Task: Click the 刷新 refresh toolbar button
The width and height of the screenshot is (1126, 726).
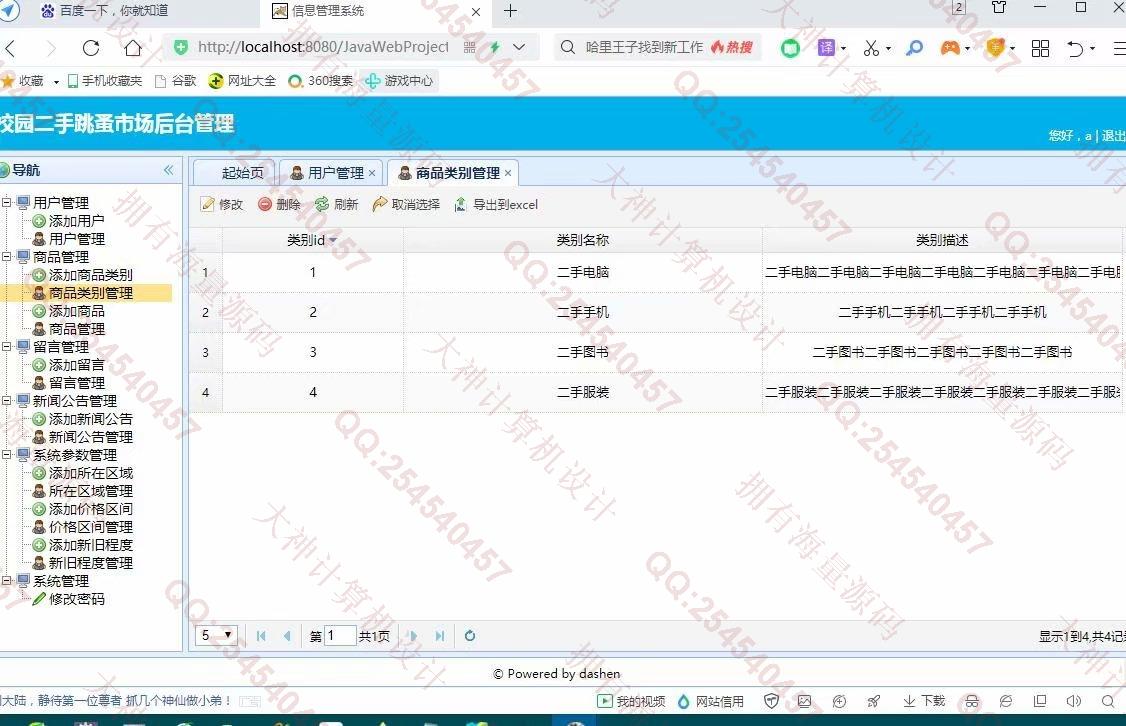Action: 337,205
